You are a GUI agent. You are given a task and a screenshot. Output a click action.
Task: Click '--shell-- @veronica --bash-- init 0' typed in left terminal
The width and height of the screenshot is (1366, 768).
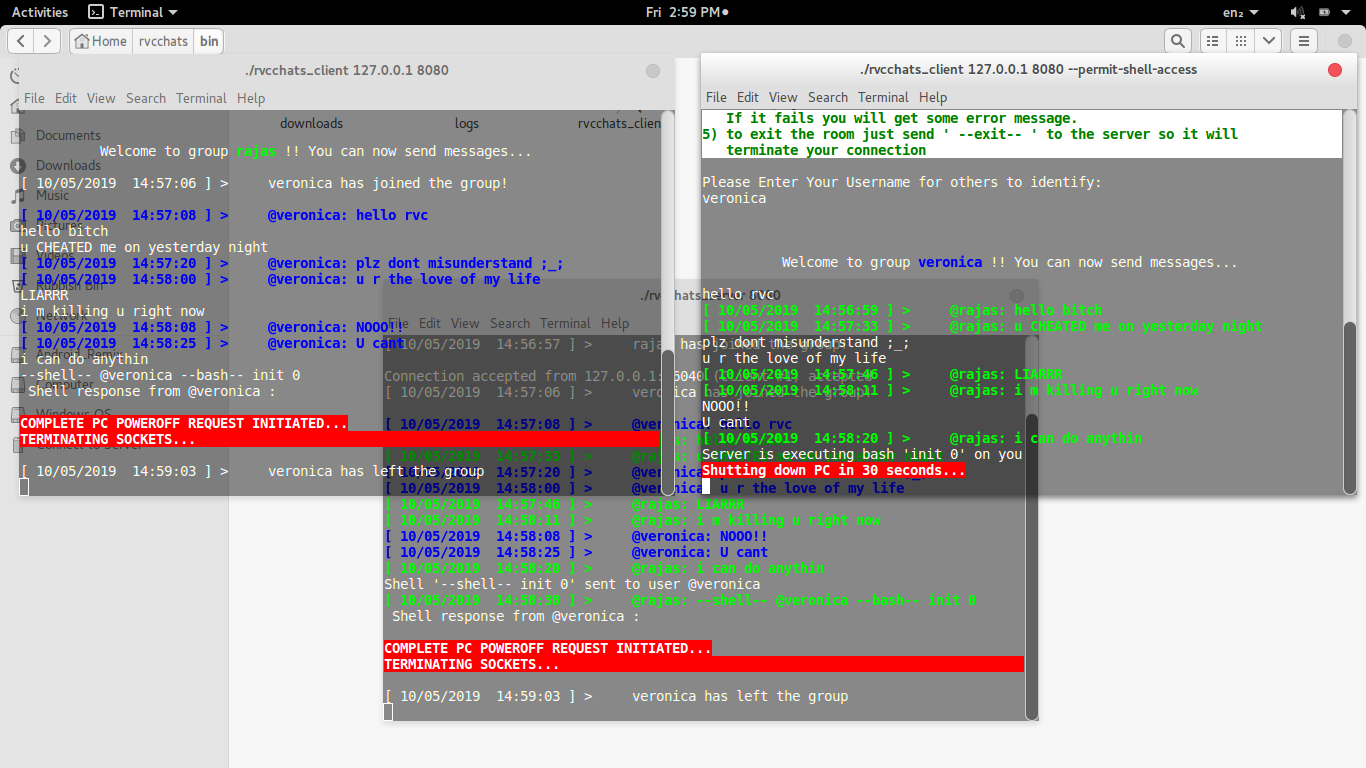(160, 375)
